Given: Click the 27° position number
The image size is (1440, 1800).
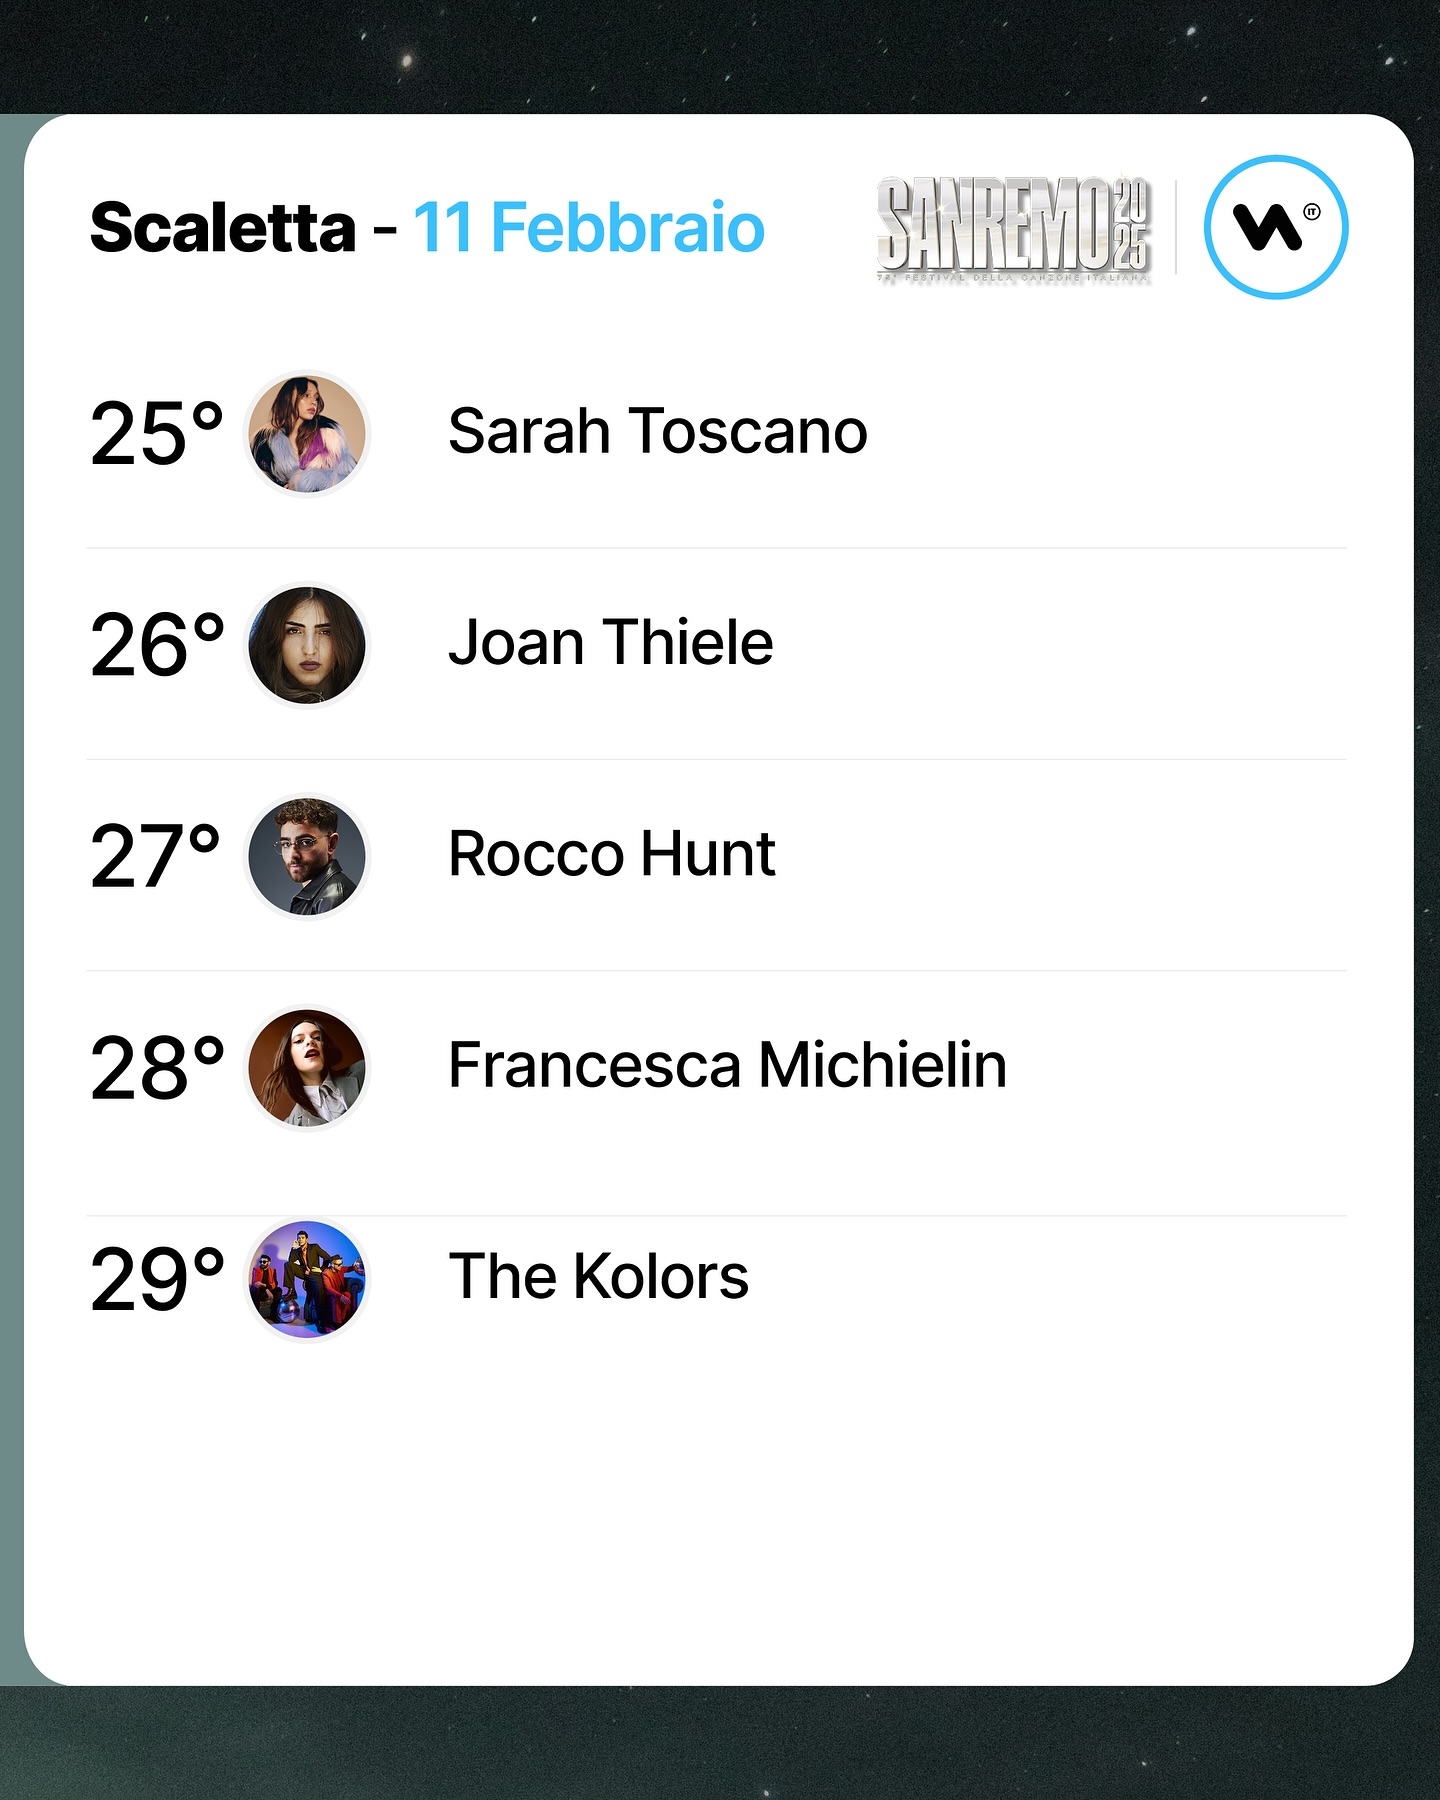Looking at the screenshot, I should tap(156, 856).
